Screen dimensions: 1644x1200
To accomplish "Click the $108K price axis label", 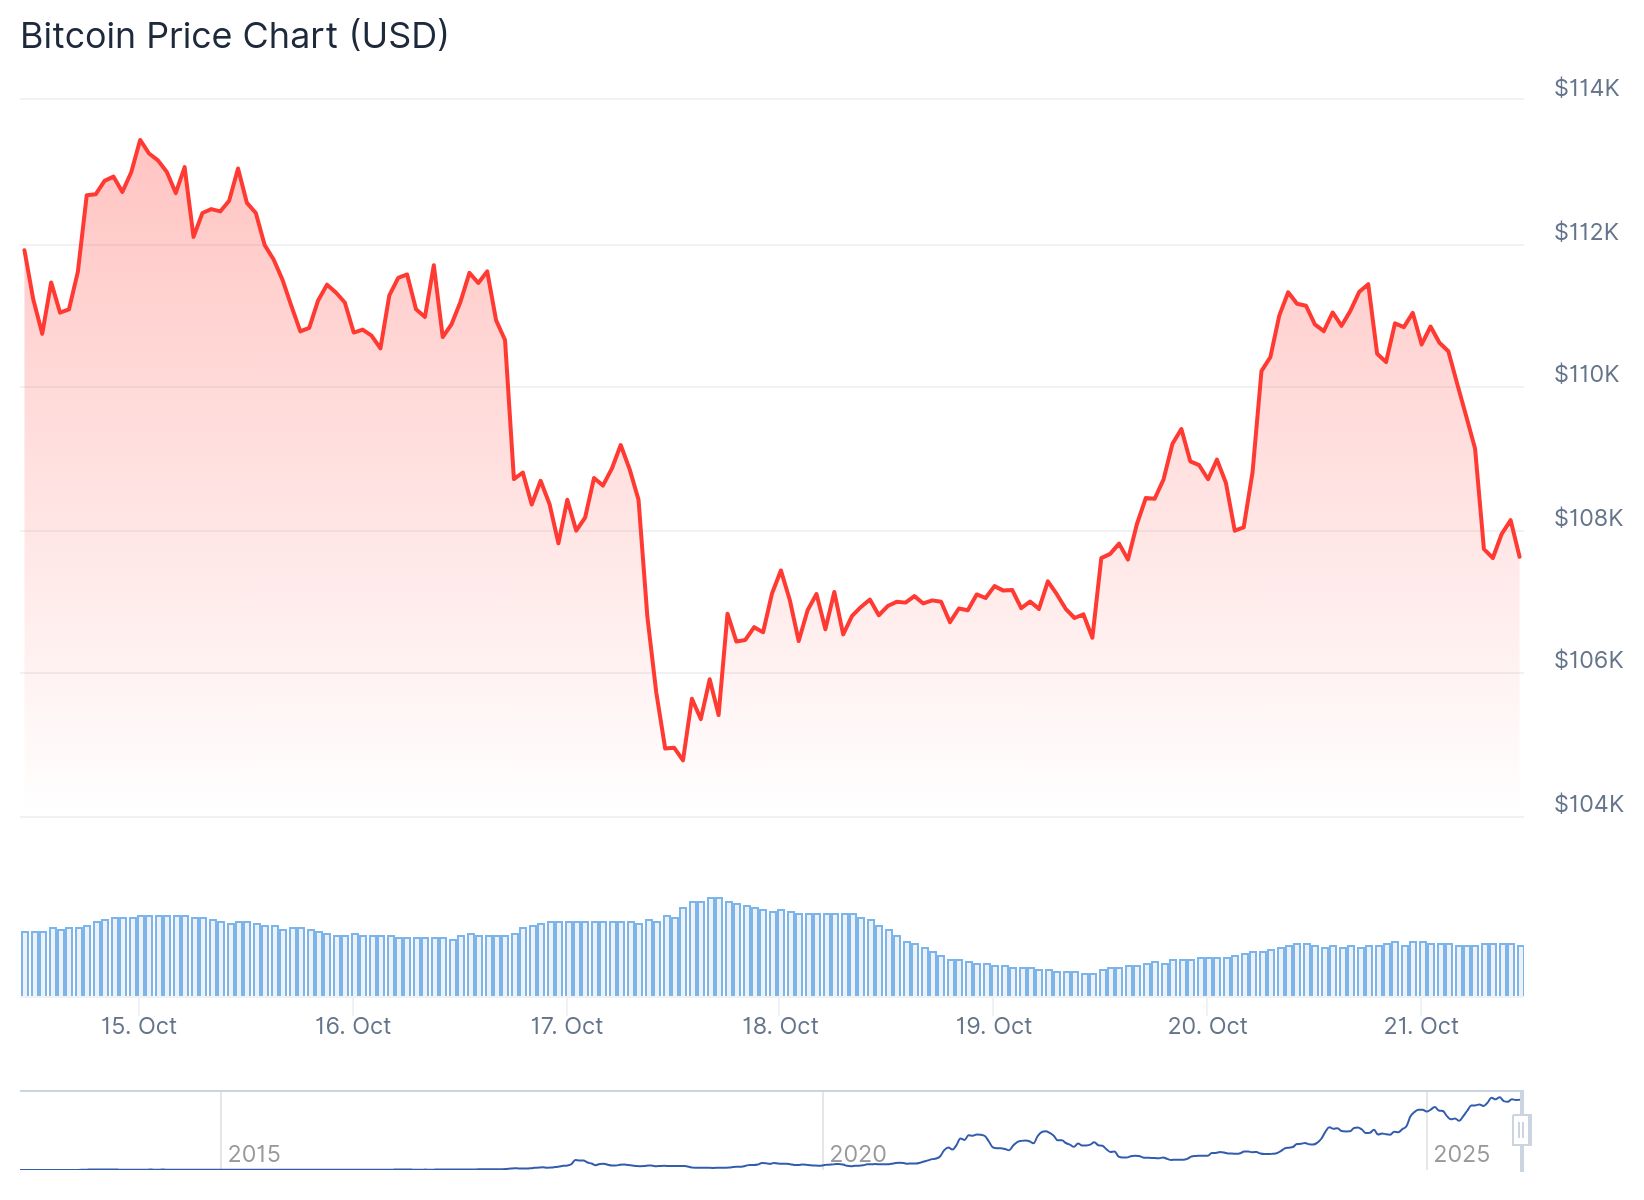I will (x=1588, y=518).
